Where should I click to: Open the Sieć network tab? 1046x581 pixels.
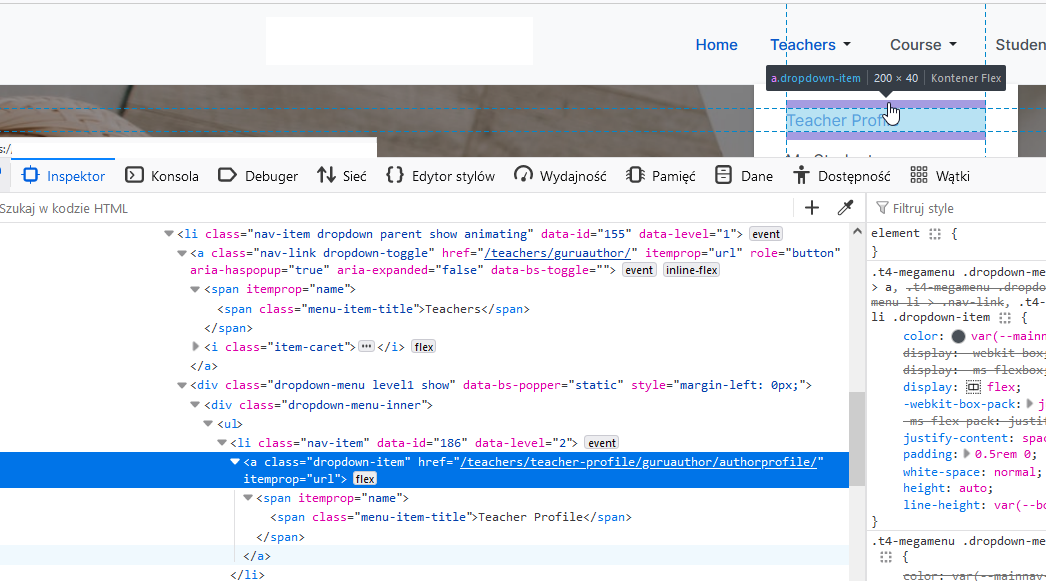[x=341, y=176]
